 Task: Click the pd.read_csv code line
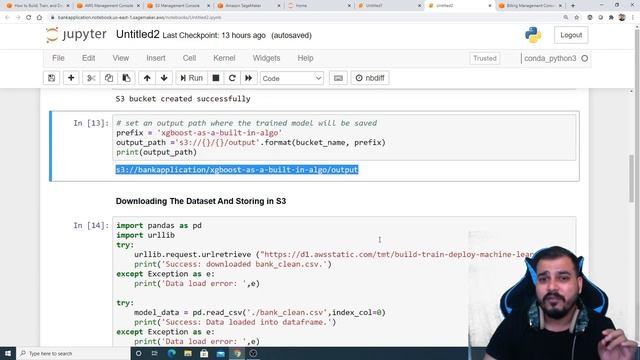260,312
